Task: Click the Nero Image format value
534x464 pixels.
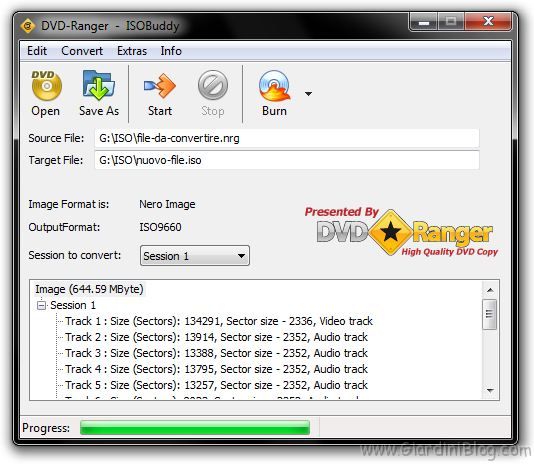Action: coord(167,204)
